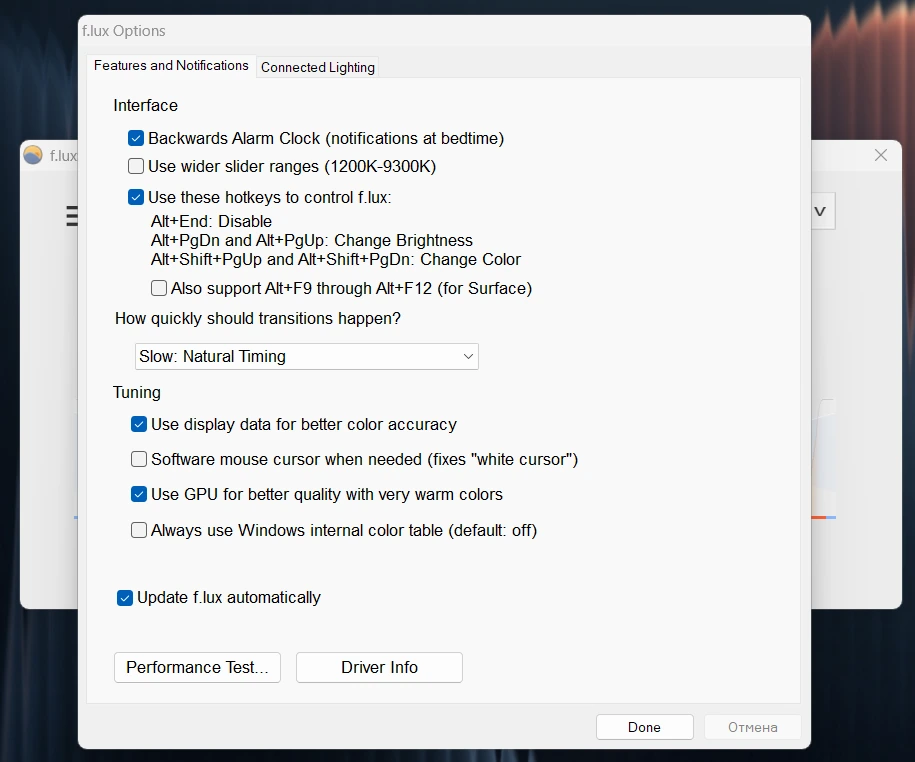Click the f.lux Options title text

(124, 31)
